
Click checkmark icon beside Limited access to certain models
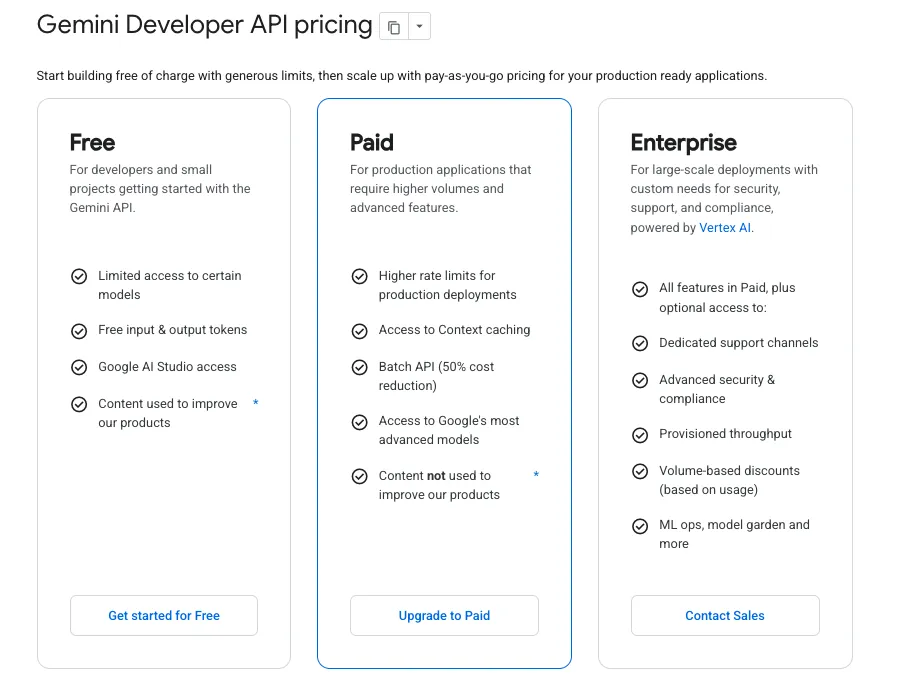point(79,276)
